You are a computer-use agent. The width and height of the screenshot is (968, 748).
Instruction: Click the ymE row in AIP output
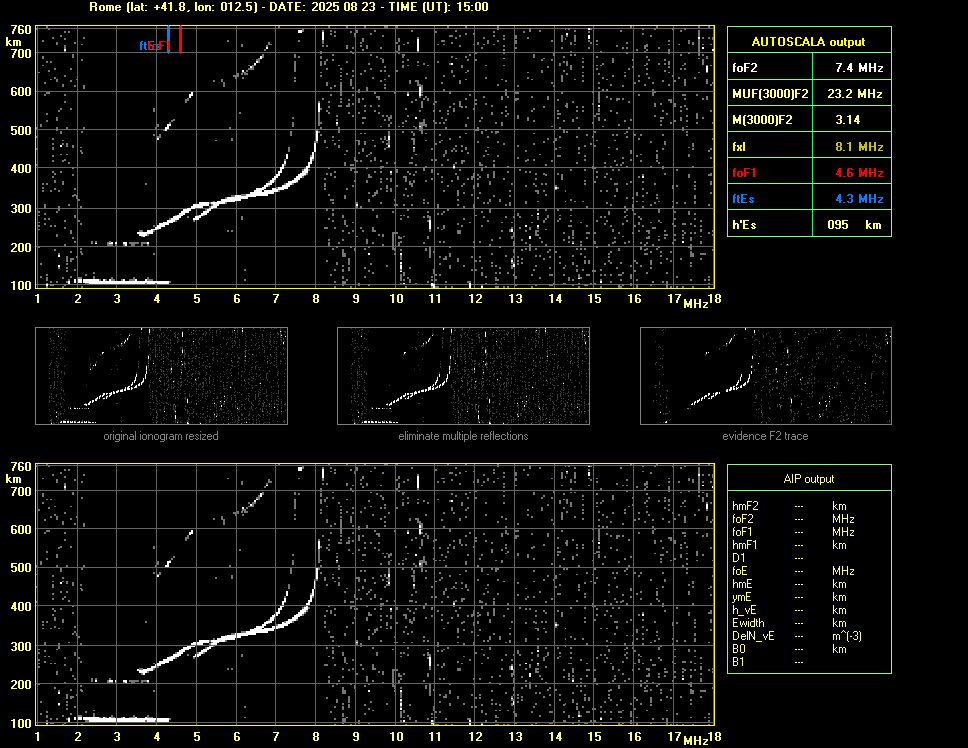809,597
